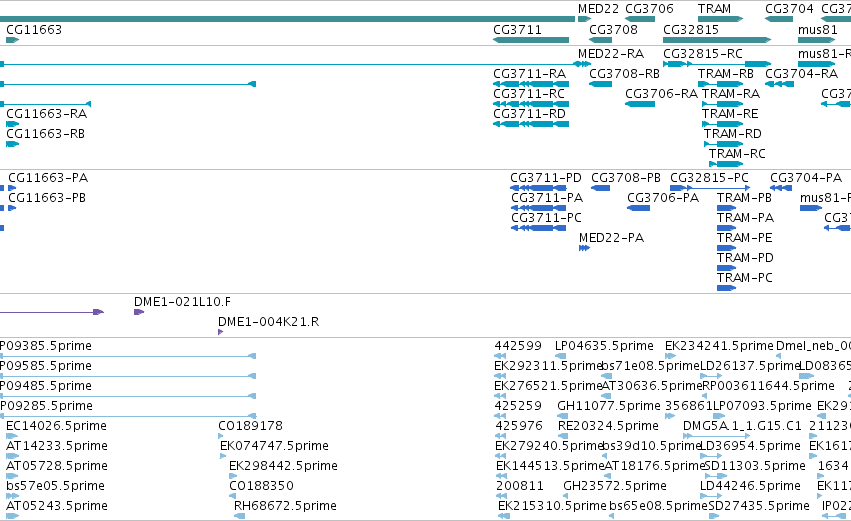This screenshot has height=521, width=851.
Task: Open the EK298442.5prime EST label
Action: click(x=283, y=466)
